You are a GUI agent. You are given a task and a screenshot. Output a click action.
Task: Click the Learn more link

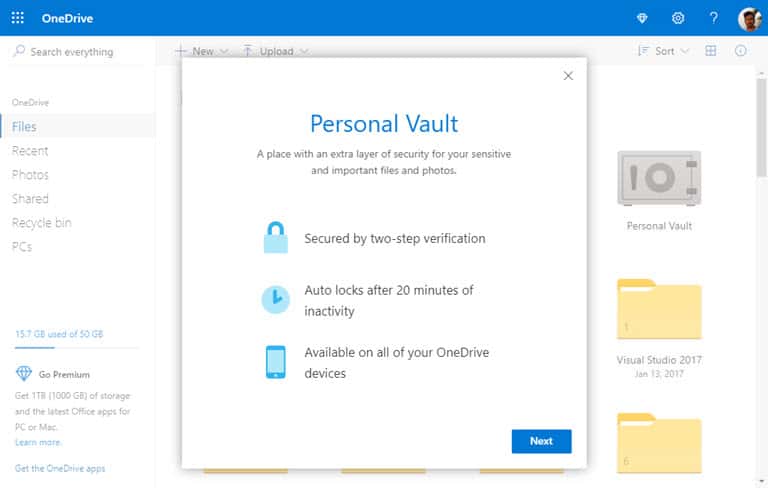pyautogui.click(x=38, y=442)
